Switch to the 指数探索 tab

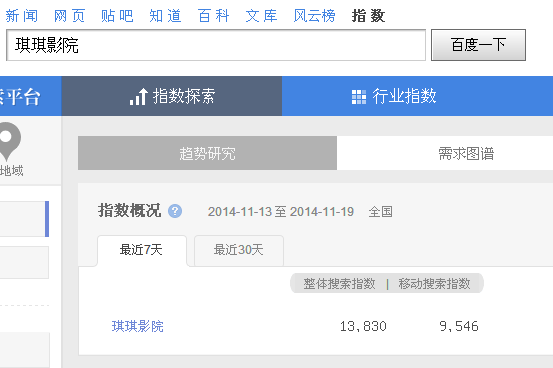(172, 96)
